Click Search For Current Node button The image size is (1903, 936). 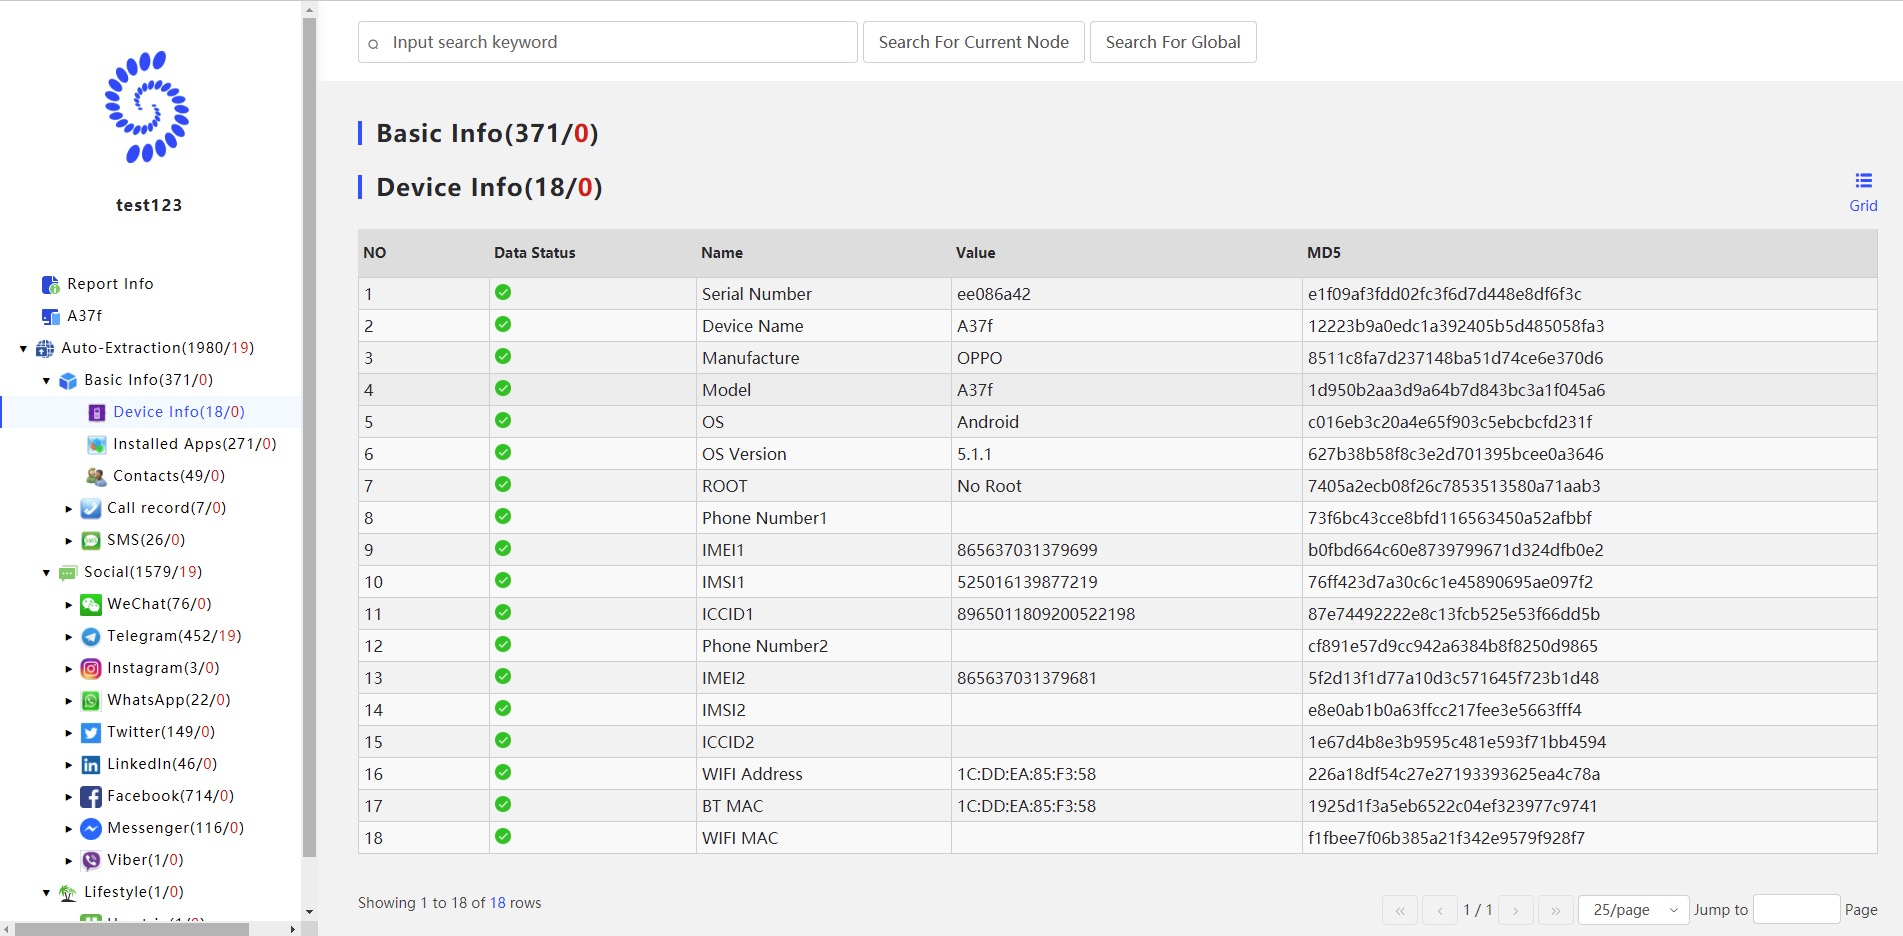pos(973,42)
